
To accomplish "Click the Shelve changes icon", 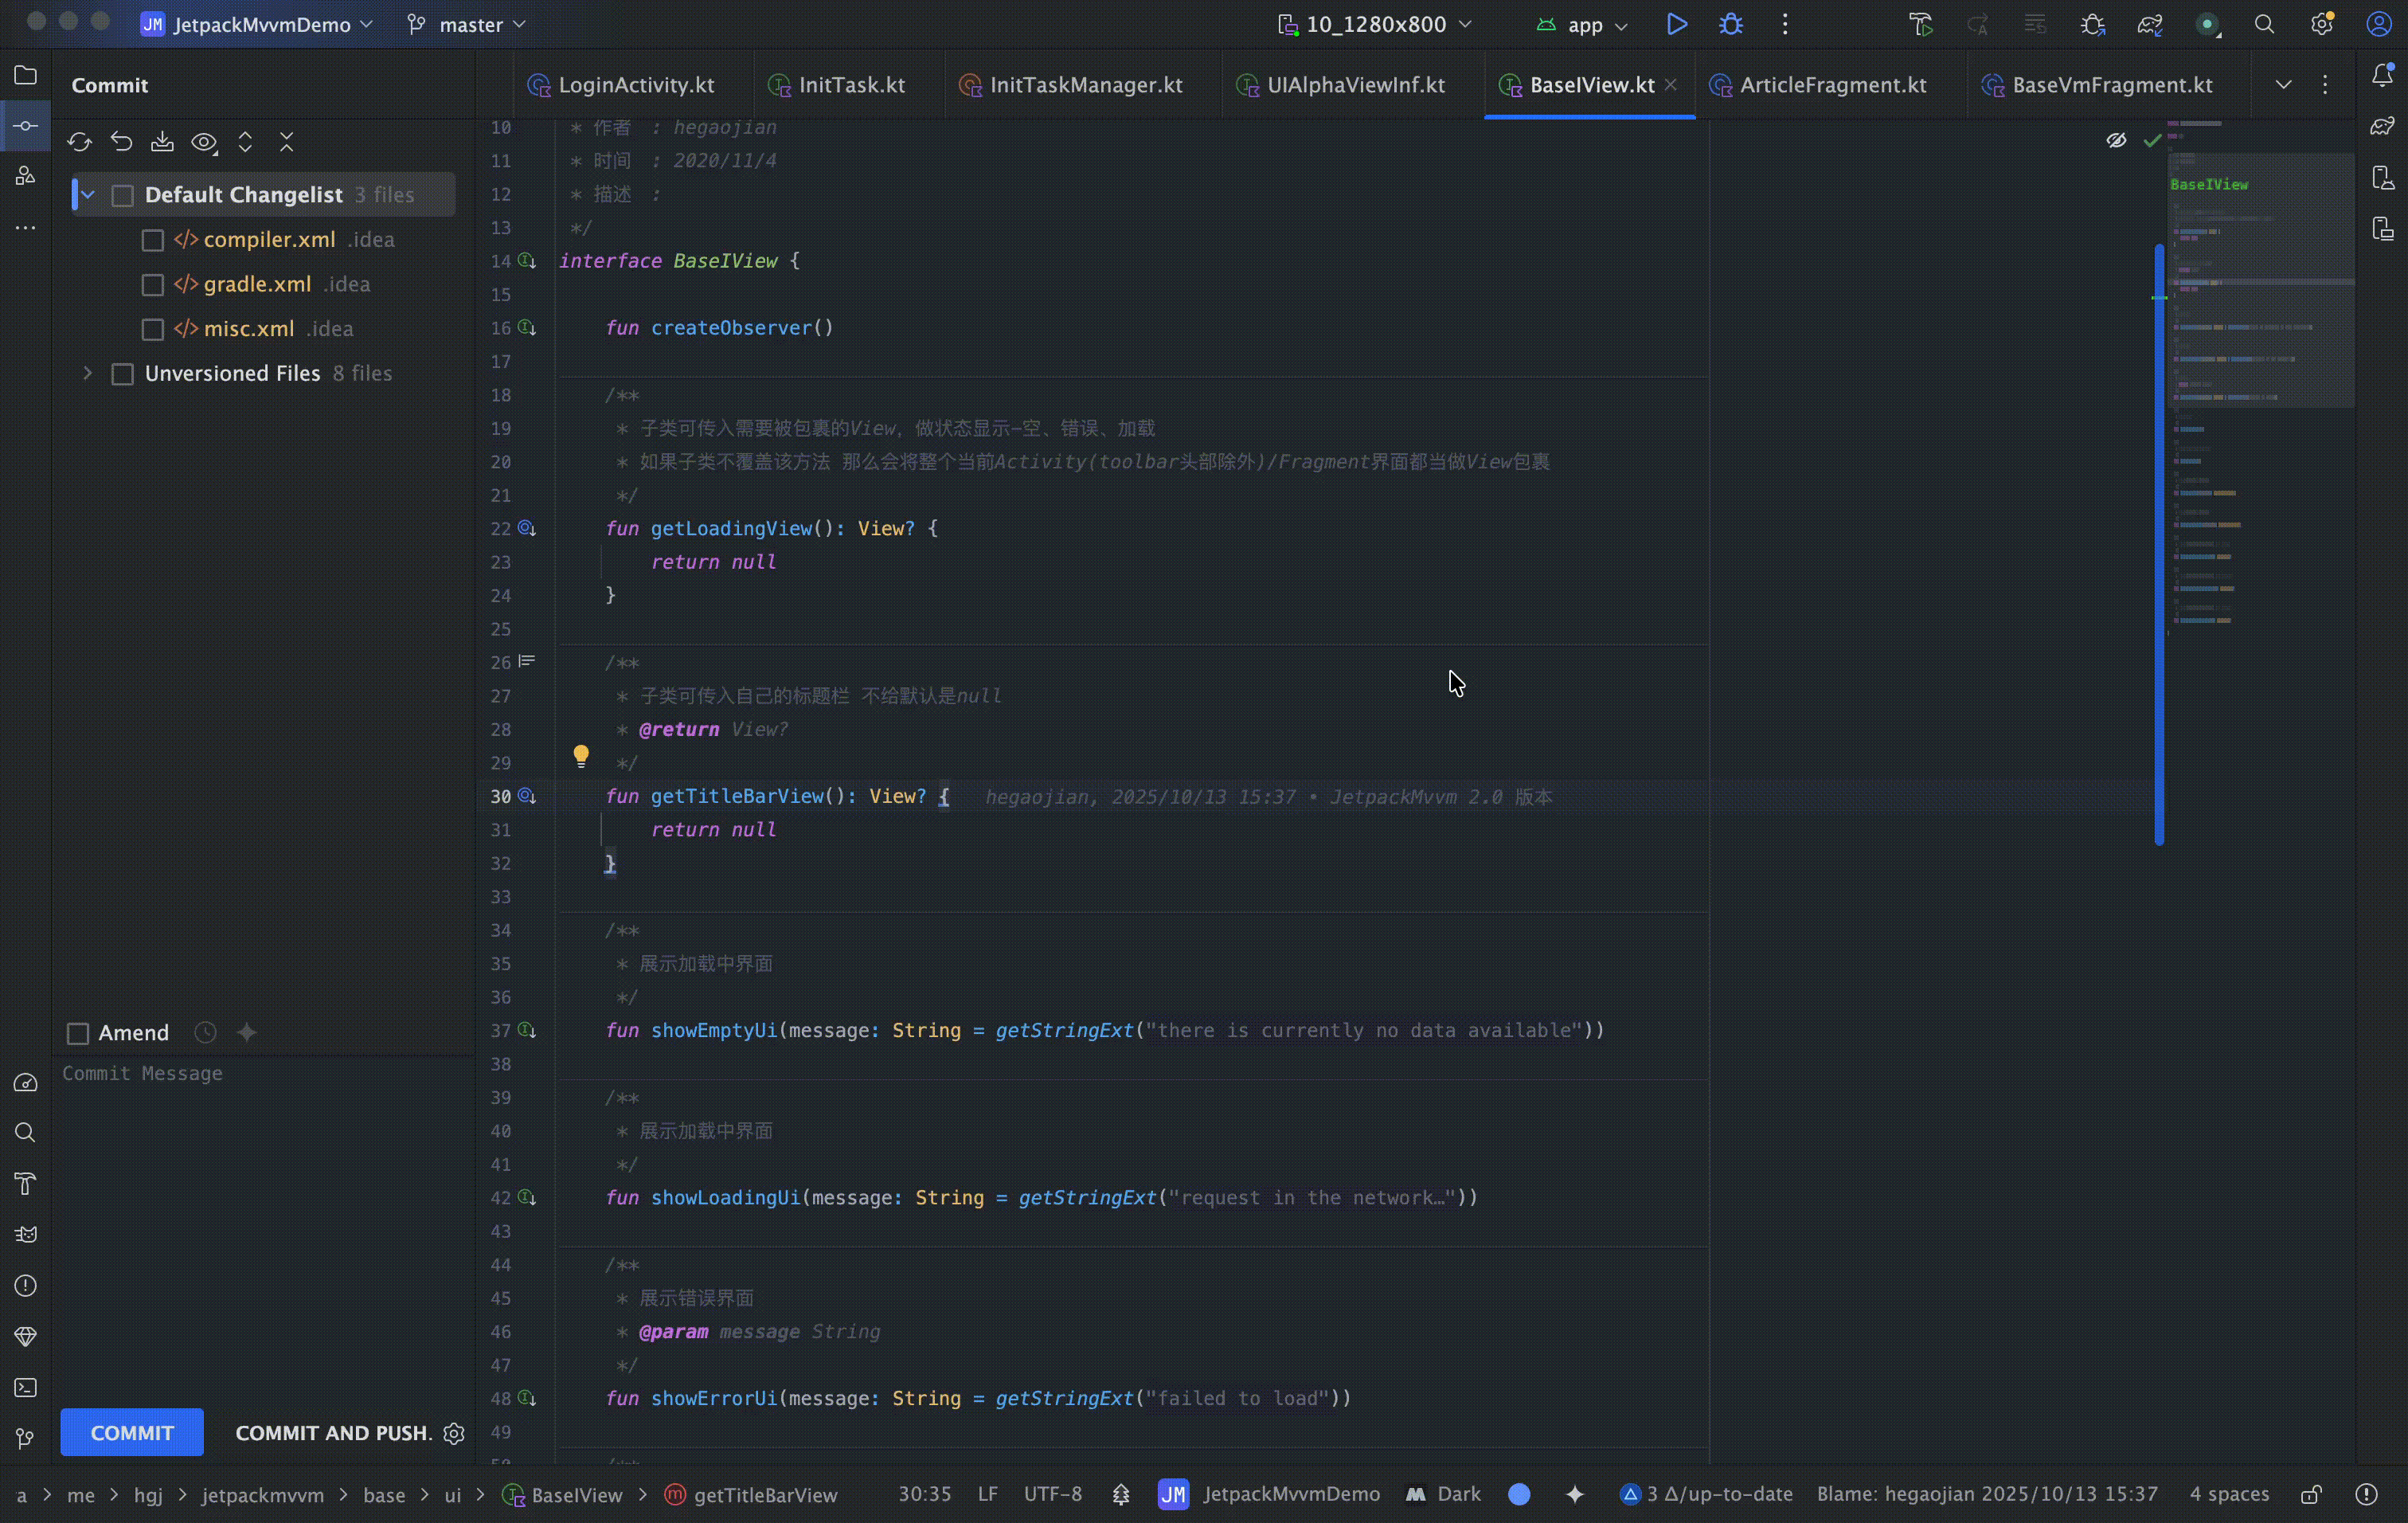I will 162,142.
